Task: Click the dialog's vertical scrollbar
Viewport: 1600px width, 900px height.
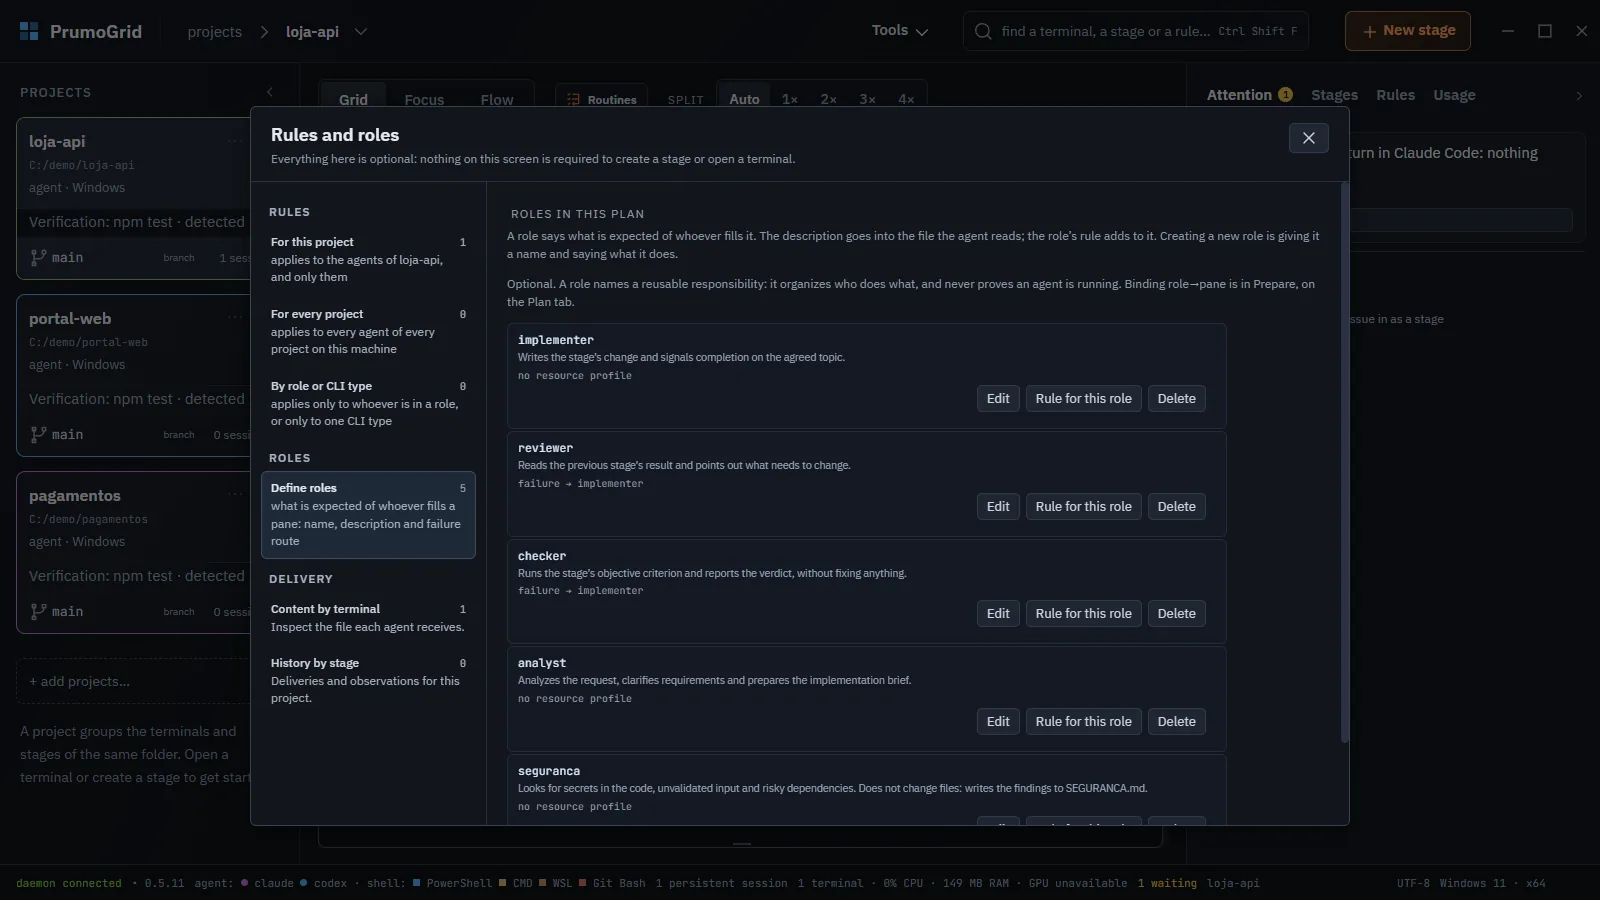Action: [1344, 462]
